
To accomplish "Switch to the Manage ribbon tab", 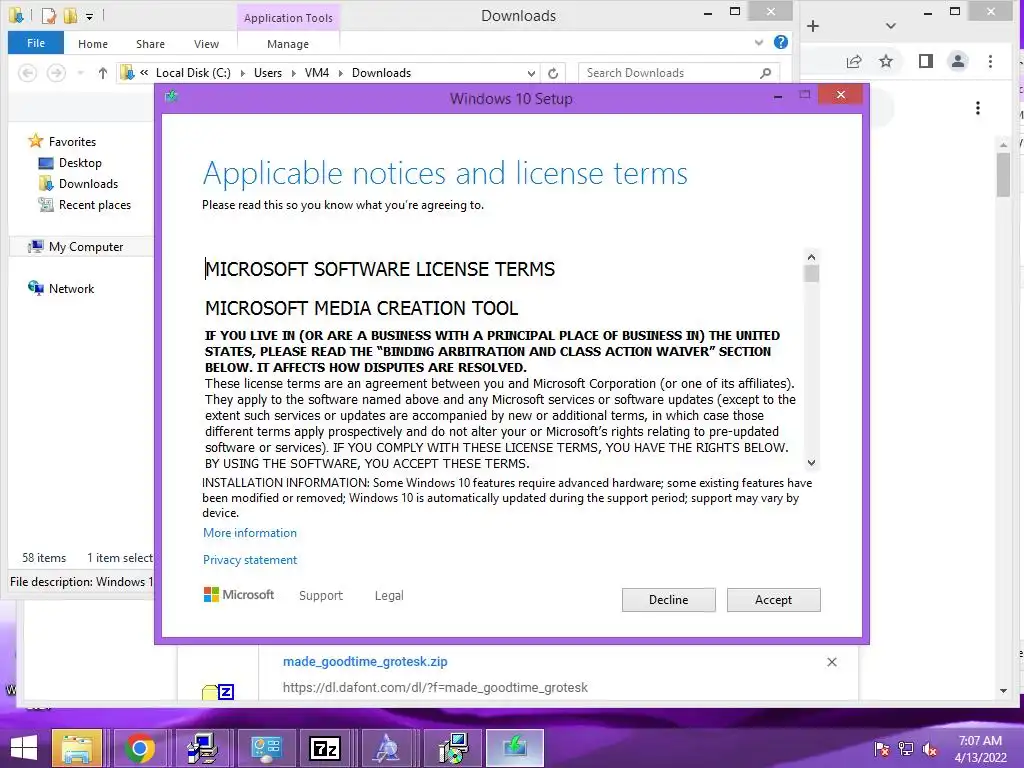I will (x=288, y=44).
